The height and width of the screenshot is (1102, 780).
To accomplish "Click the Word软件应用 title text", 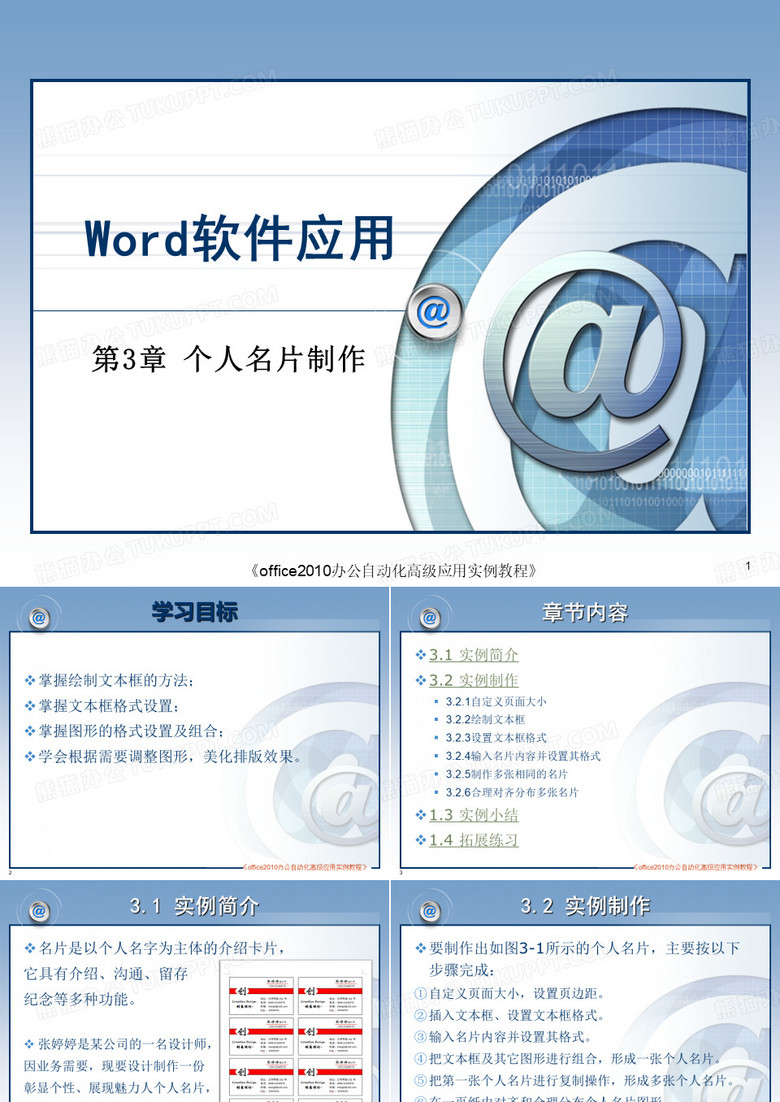I will [239, 239].
